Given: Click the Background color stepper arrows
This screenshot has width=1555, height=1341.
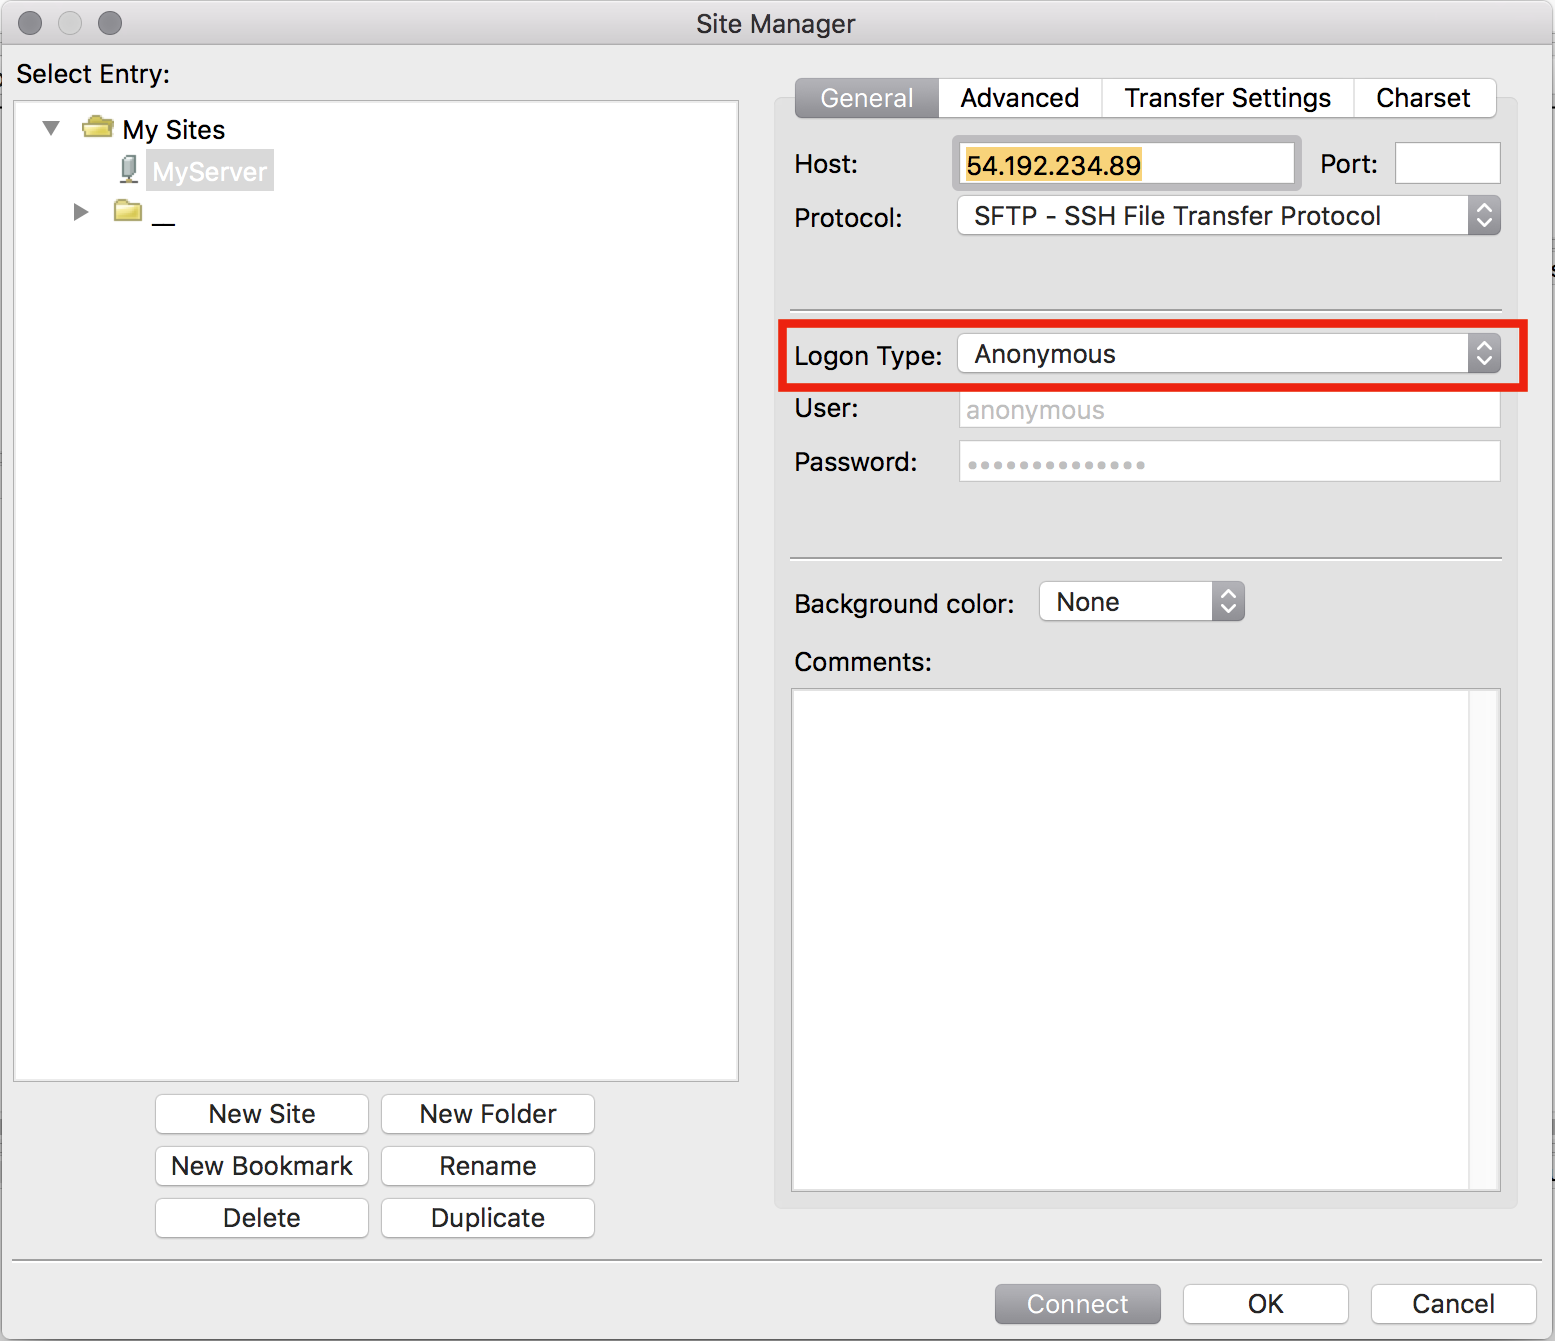Looking at the screenshot, I should (1227, 601).
